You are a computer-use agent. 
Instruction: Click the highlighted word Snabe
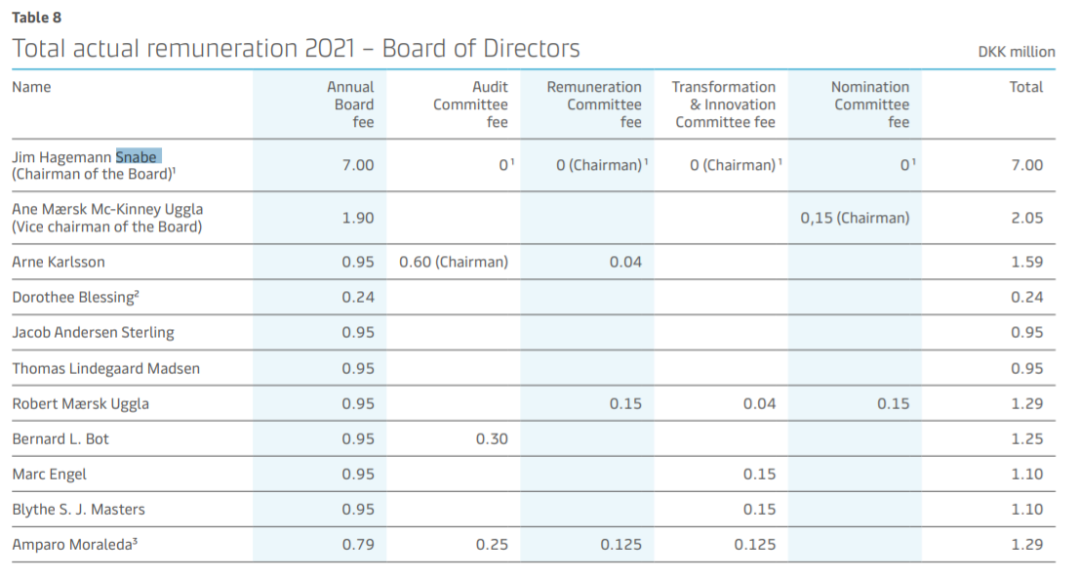coord(137,157)
